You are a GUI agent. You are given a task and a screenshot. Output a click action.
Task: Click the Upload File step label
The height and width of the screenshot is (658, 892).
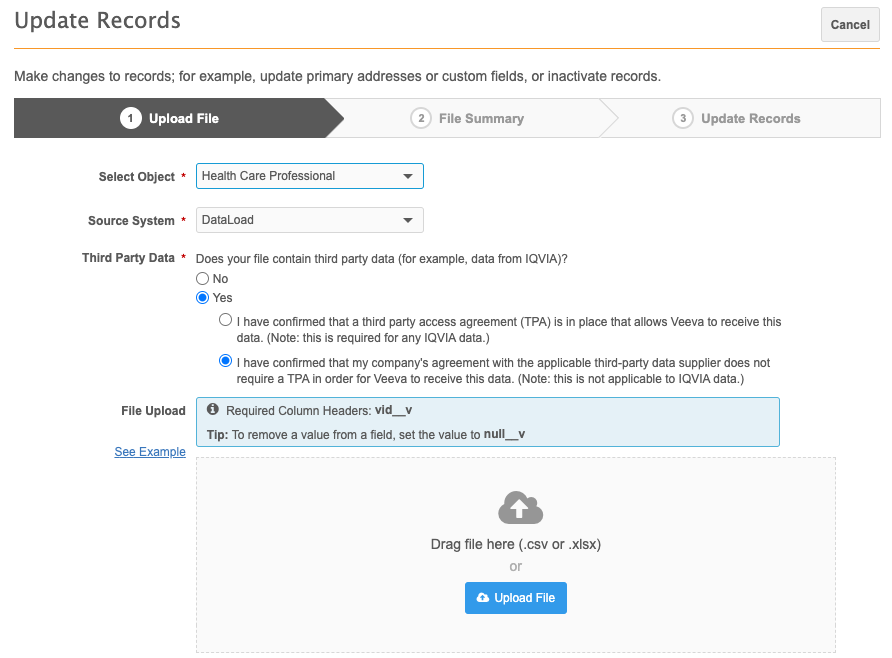[x=184, y=118]
